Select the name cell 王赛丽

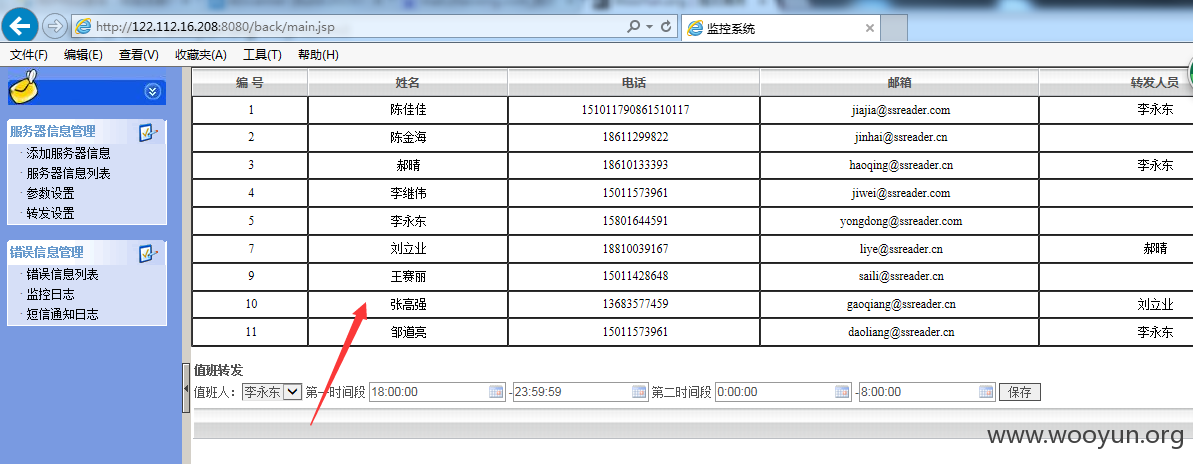pyautogui.click(x=409, y=276)
